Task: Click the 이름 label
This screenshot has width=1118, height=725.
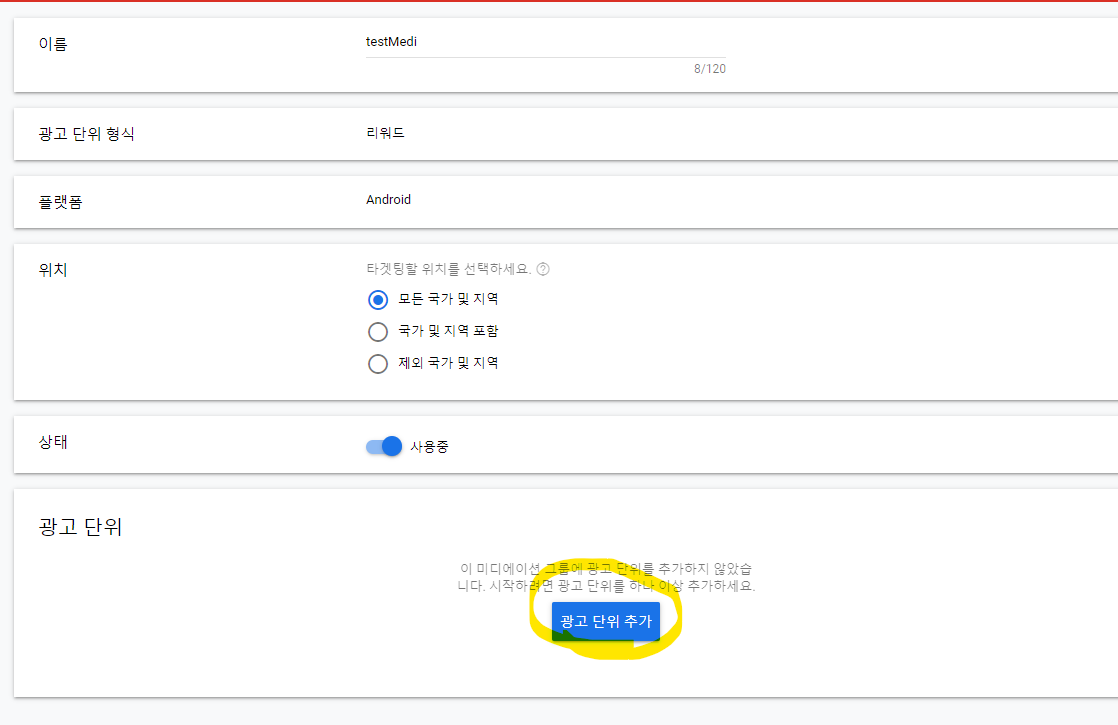Action: [x=53, y=44]
